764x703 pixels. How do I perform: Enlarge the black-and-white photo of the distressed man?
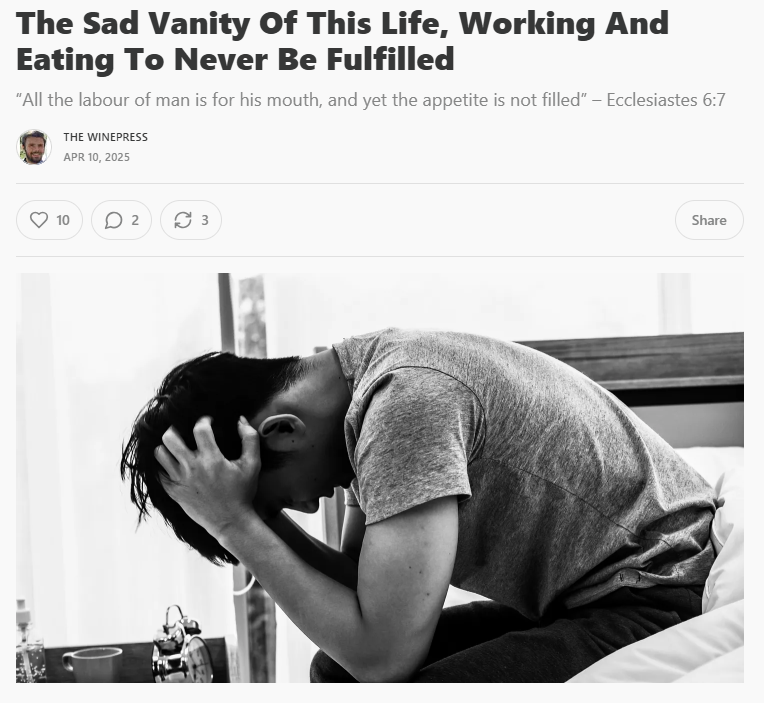click(380, 477)
